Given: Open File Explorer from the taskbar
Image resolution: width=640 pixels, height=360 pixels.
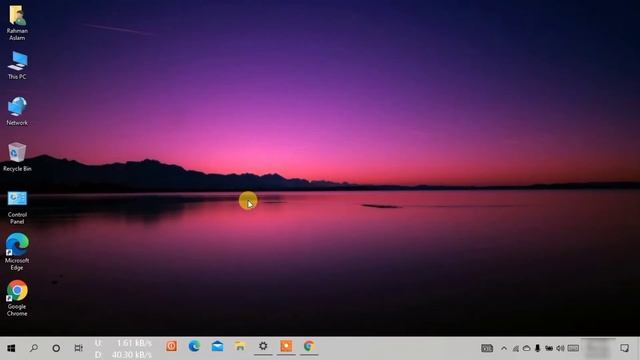Looking at the screenshot, I should tap(240, 346).
